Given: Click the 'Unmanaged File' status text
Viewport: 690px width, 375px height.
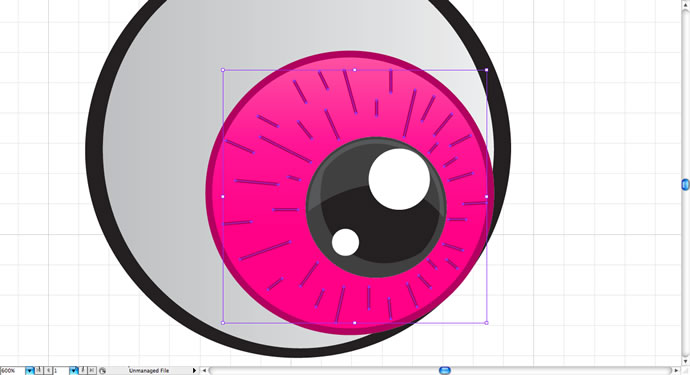Looking at the screenshot, I should pos(149,371).
